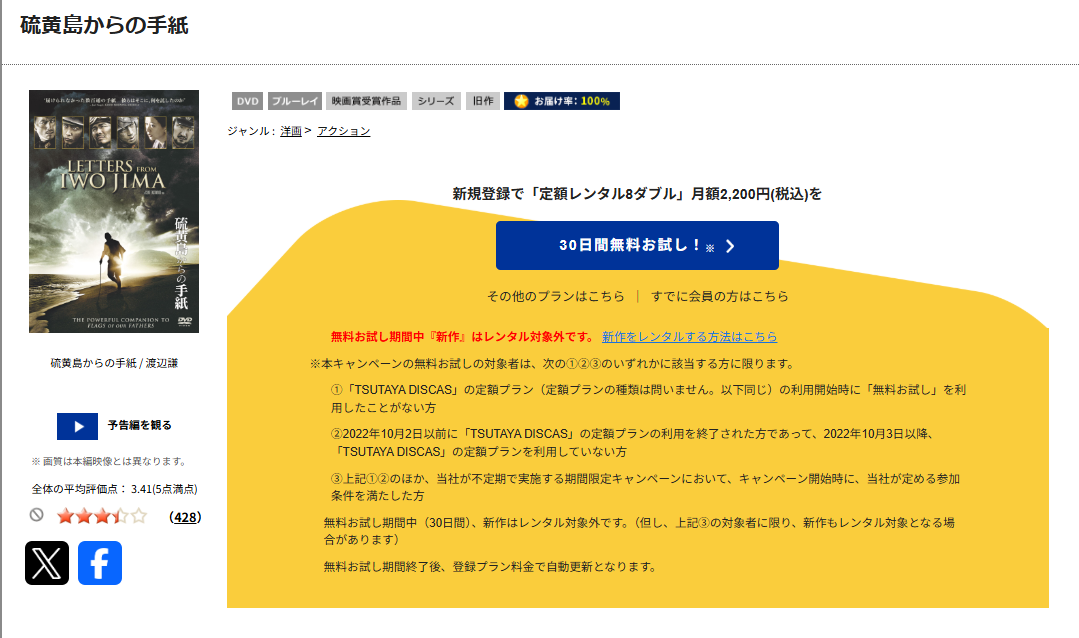This screenshot has height=638, width=1079.
Task: Click the Letters from Iwo Jima cover thumbnail
Action: point(114,211)
